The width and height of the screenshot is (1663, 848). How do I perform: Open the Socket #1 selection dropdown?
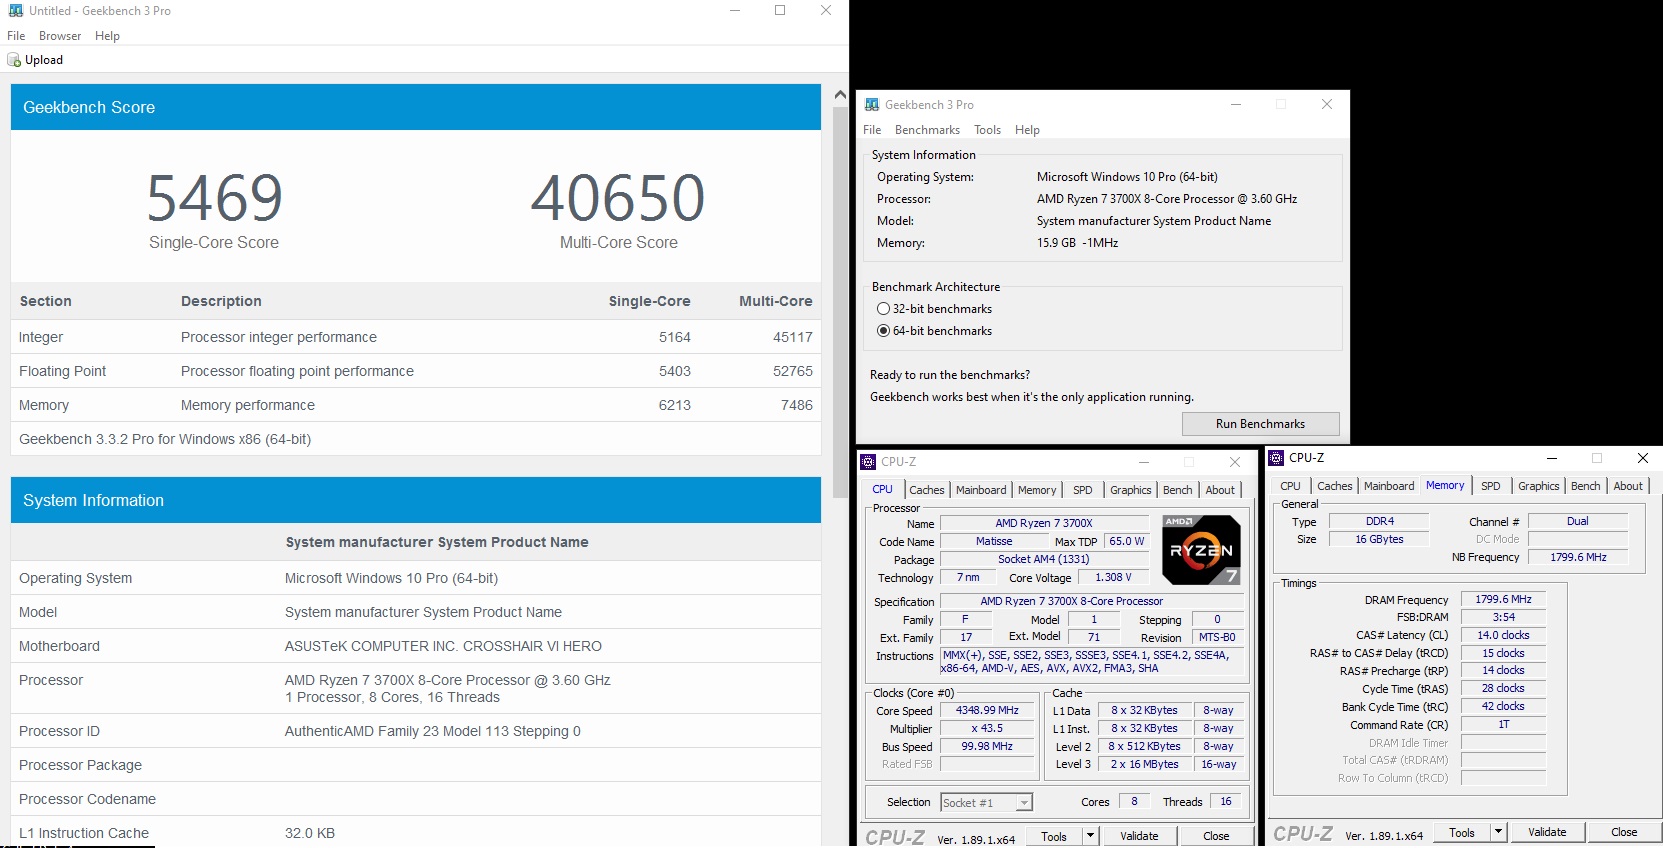(x=1024, y=803)
